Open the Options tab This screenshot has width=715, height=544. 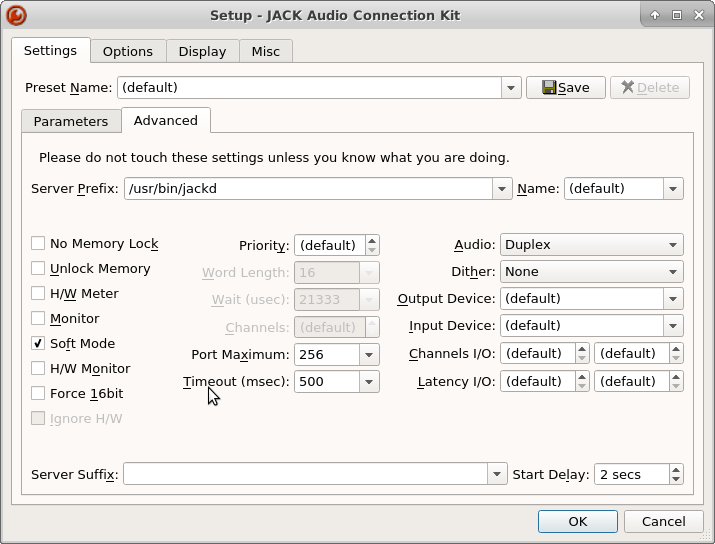click(x=128, y=51)
